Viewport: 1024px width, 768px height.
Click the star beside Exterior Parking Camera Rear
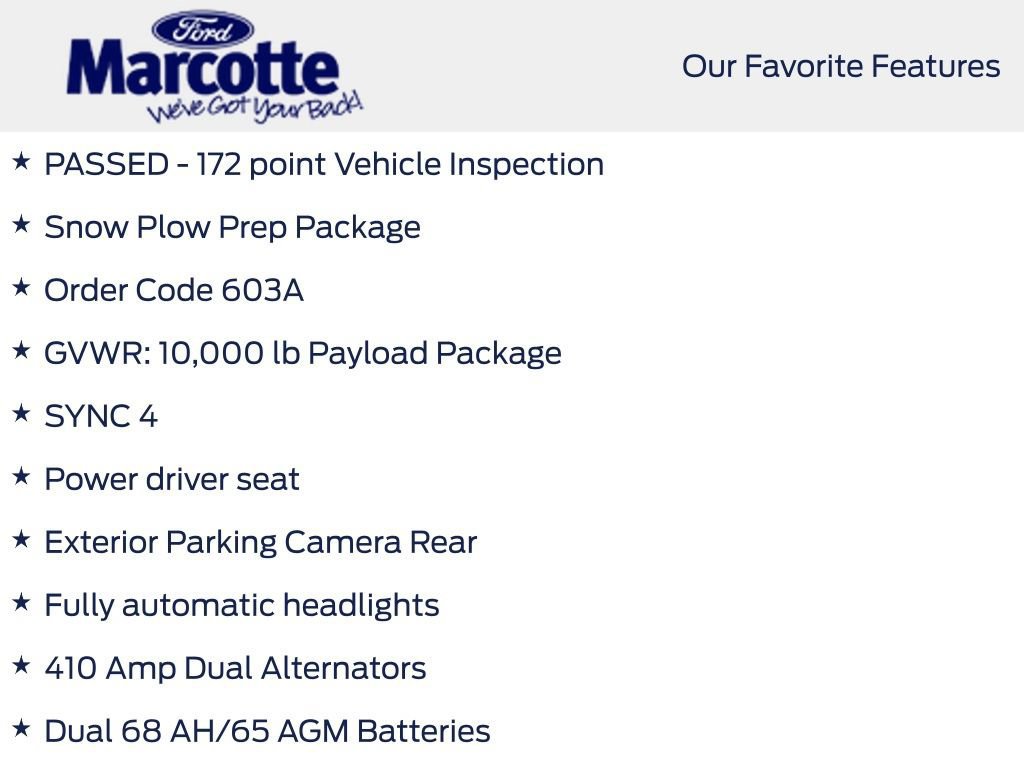(x=21, y=540)
